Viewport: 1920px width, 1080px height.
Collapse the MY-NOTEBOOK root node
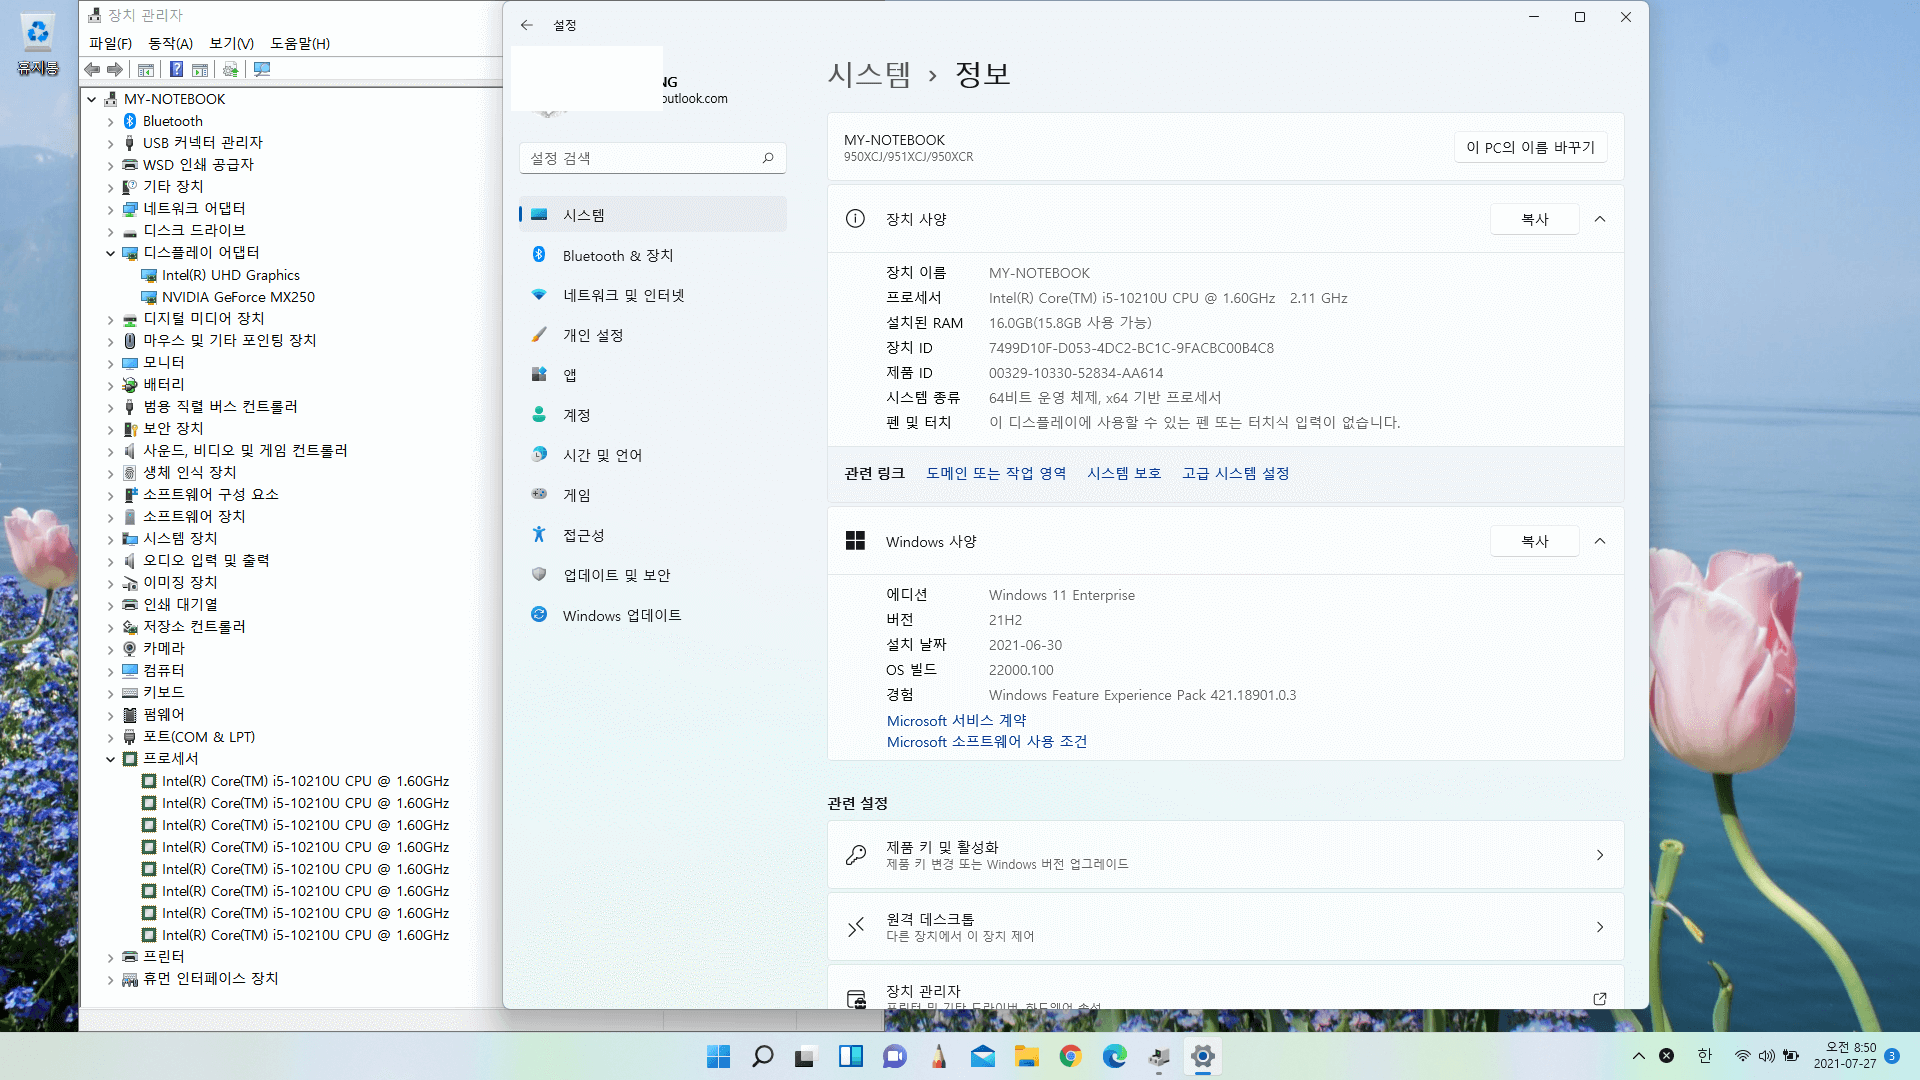[x=91, y=99]
